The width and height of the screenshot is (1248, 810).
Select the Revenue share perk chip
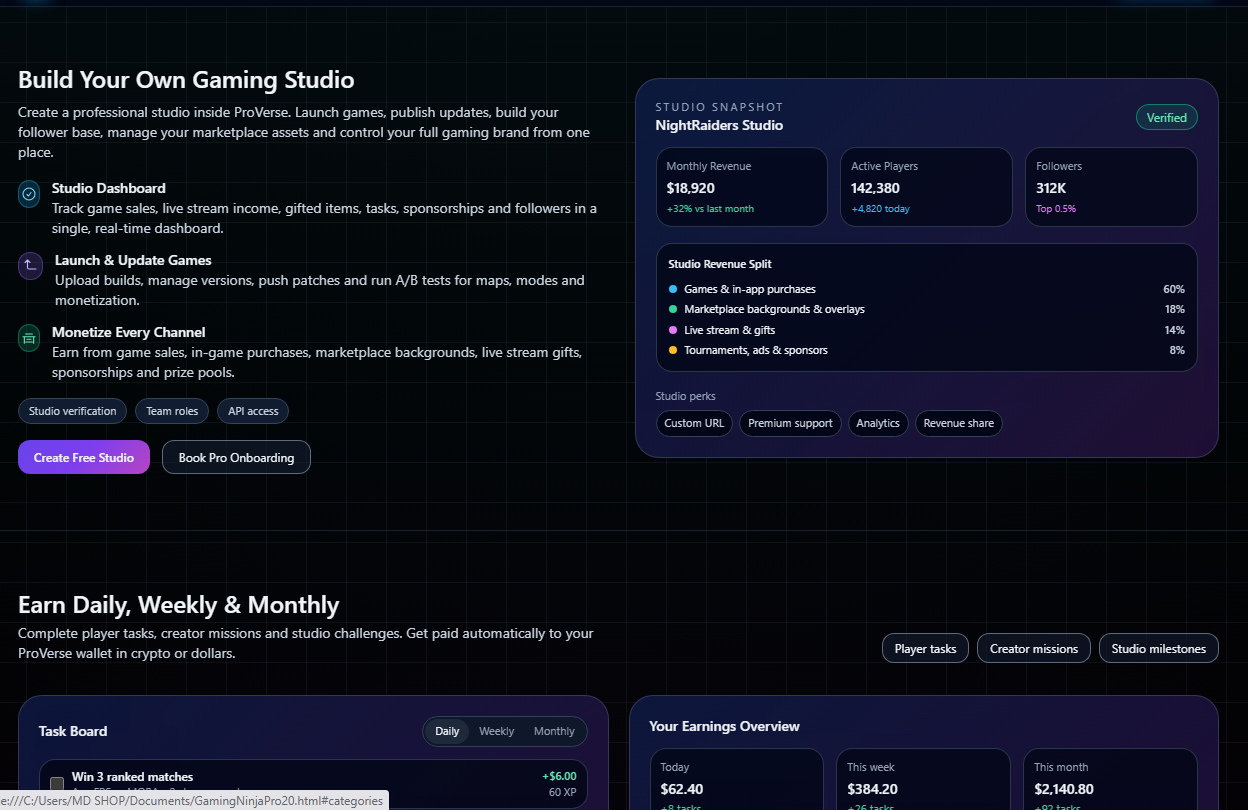coord(958,423)
